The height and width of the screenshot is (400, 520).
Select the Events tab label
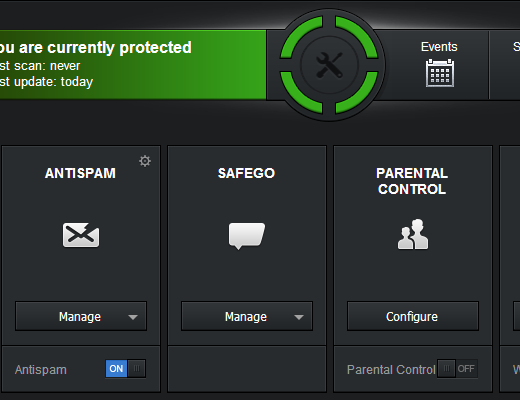coord(439,47)
